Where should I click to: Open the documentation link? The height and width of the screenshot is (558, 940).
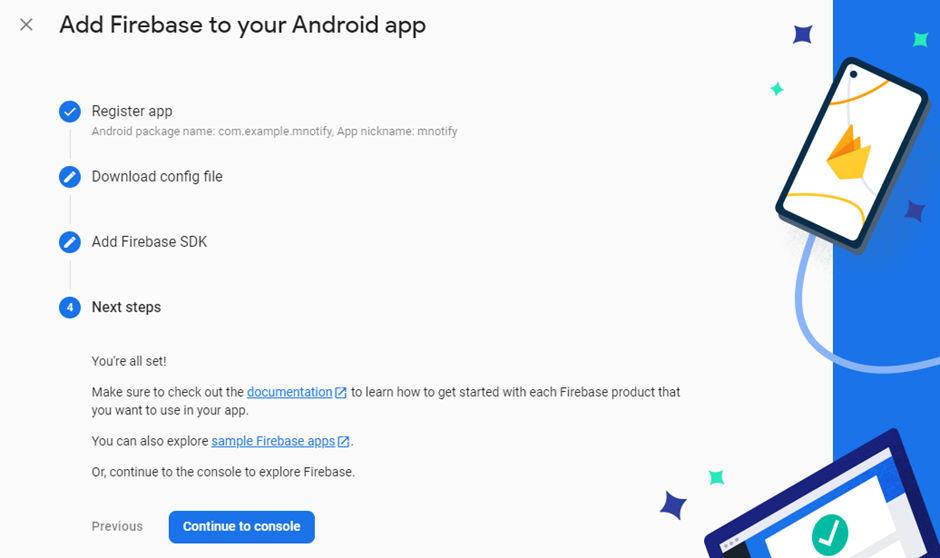coord(290,392)
